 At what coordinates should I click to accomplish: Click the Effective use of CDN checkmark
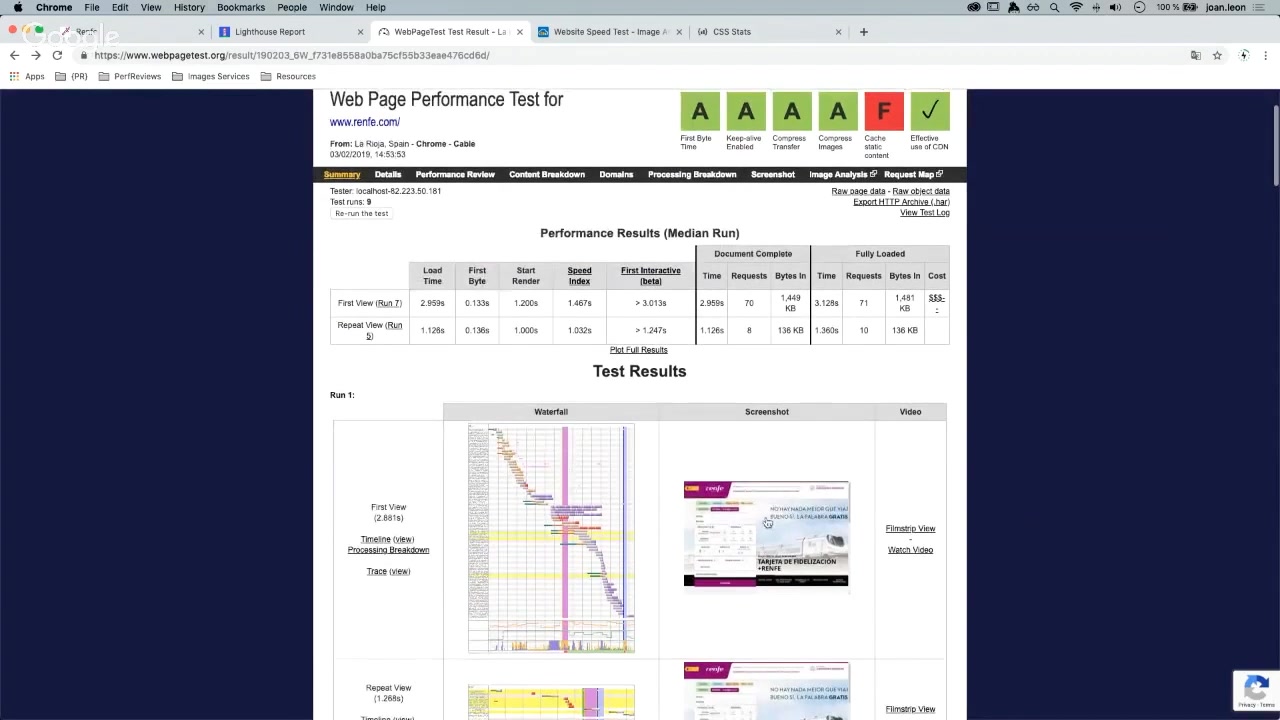pyautogui.click(x=930, y=111)
